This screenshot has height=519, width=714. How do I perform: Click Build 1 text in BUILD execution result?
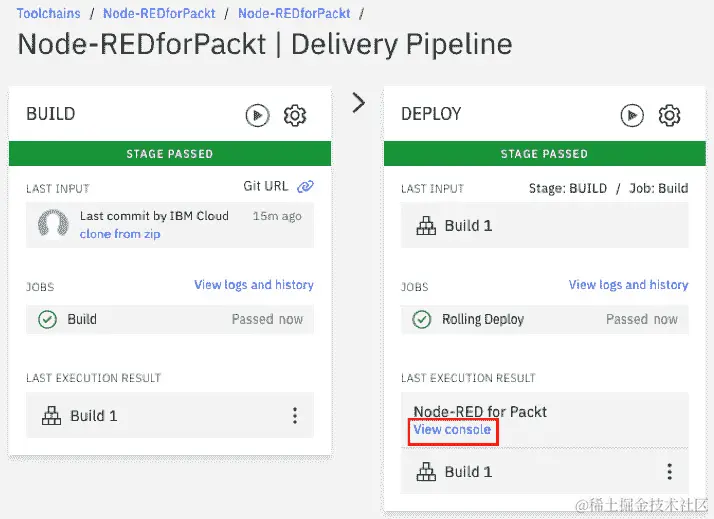click(94, 416)
